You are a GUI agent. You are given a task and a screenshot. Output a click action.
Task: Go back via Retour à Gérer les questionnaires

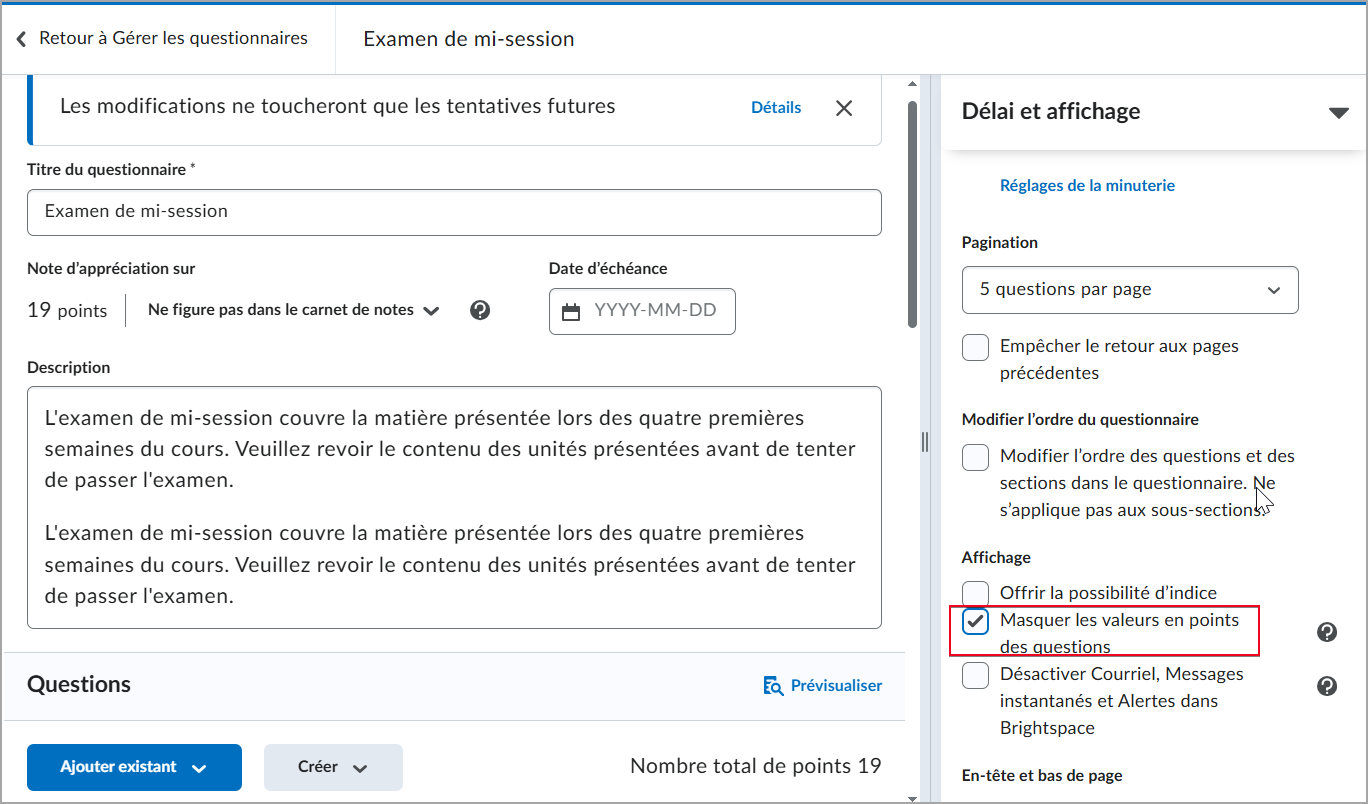click(x=173, y=39)
